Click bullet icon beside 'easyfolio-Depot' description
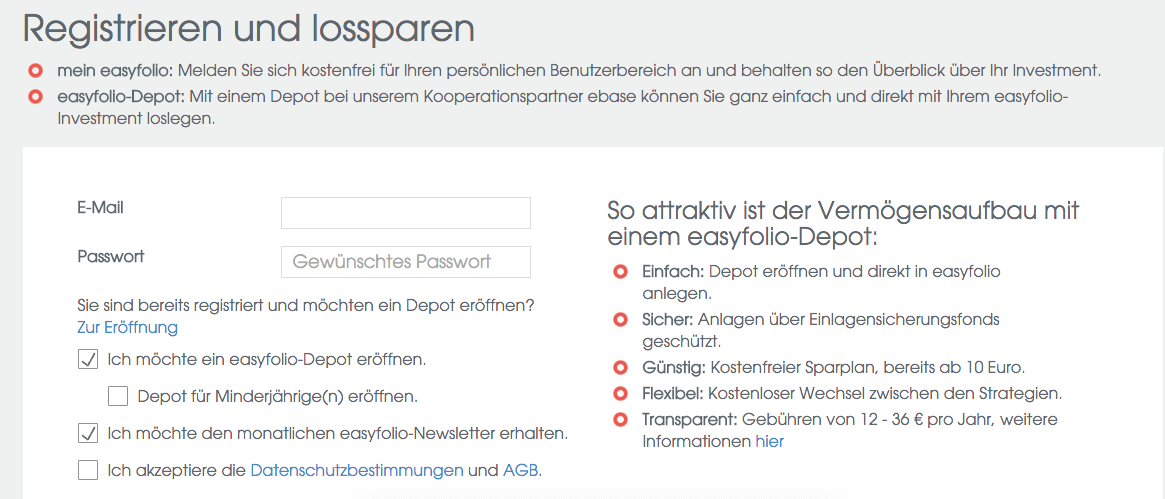Image resolution: width=1165 pixels, height=499 pixels. 34,97
